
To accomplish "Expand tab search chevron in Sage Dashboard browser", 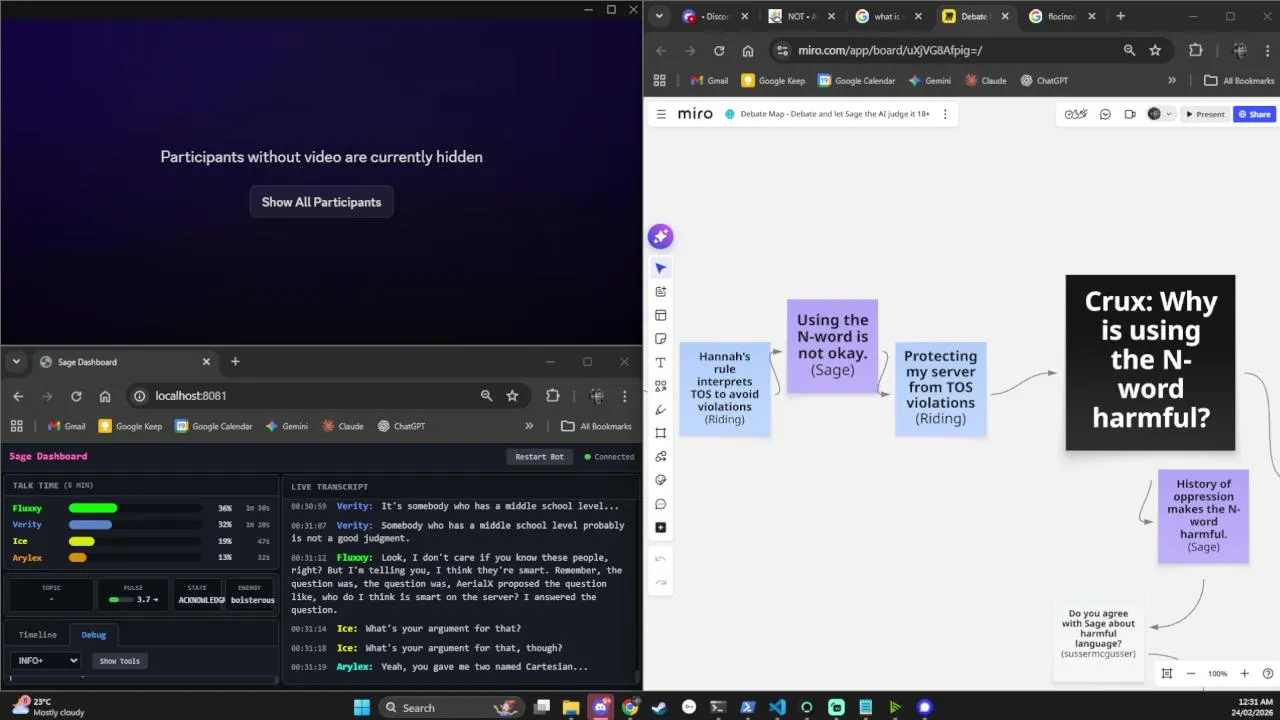I will pyautogui.click(x=16, y=362).
